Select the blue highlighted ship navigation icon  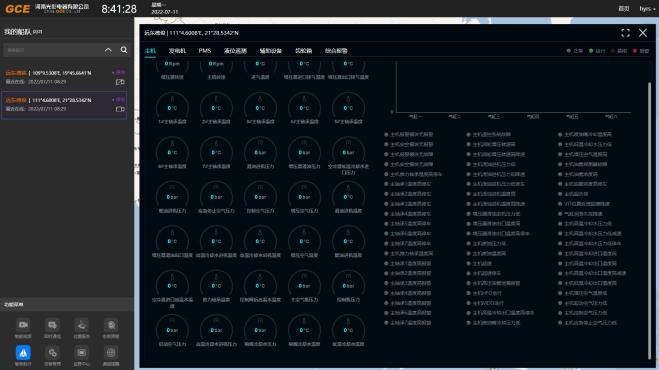23,352
